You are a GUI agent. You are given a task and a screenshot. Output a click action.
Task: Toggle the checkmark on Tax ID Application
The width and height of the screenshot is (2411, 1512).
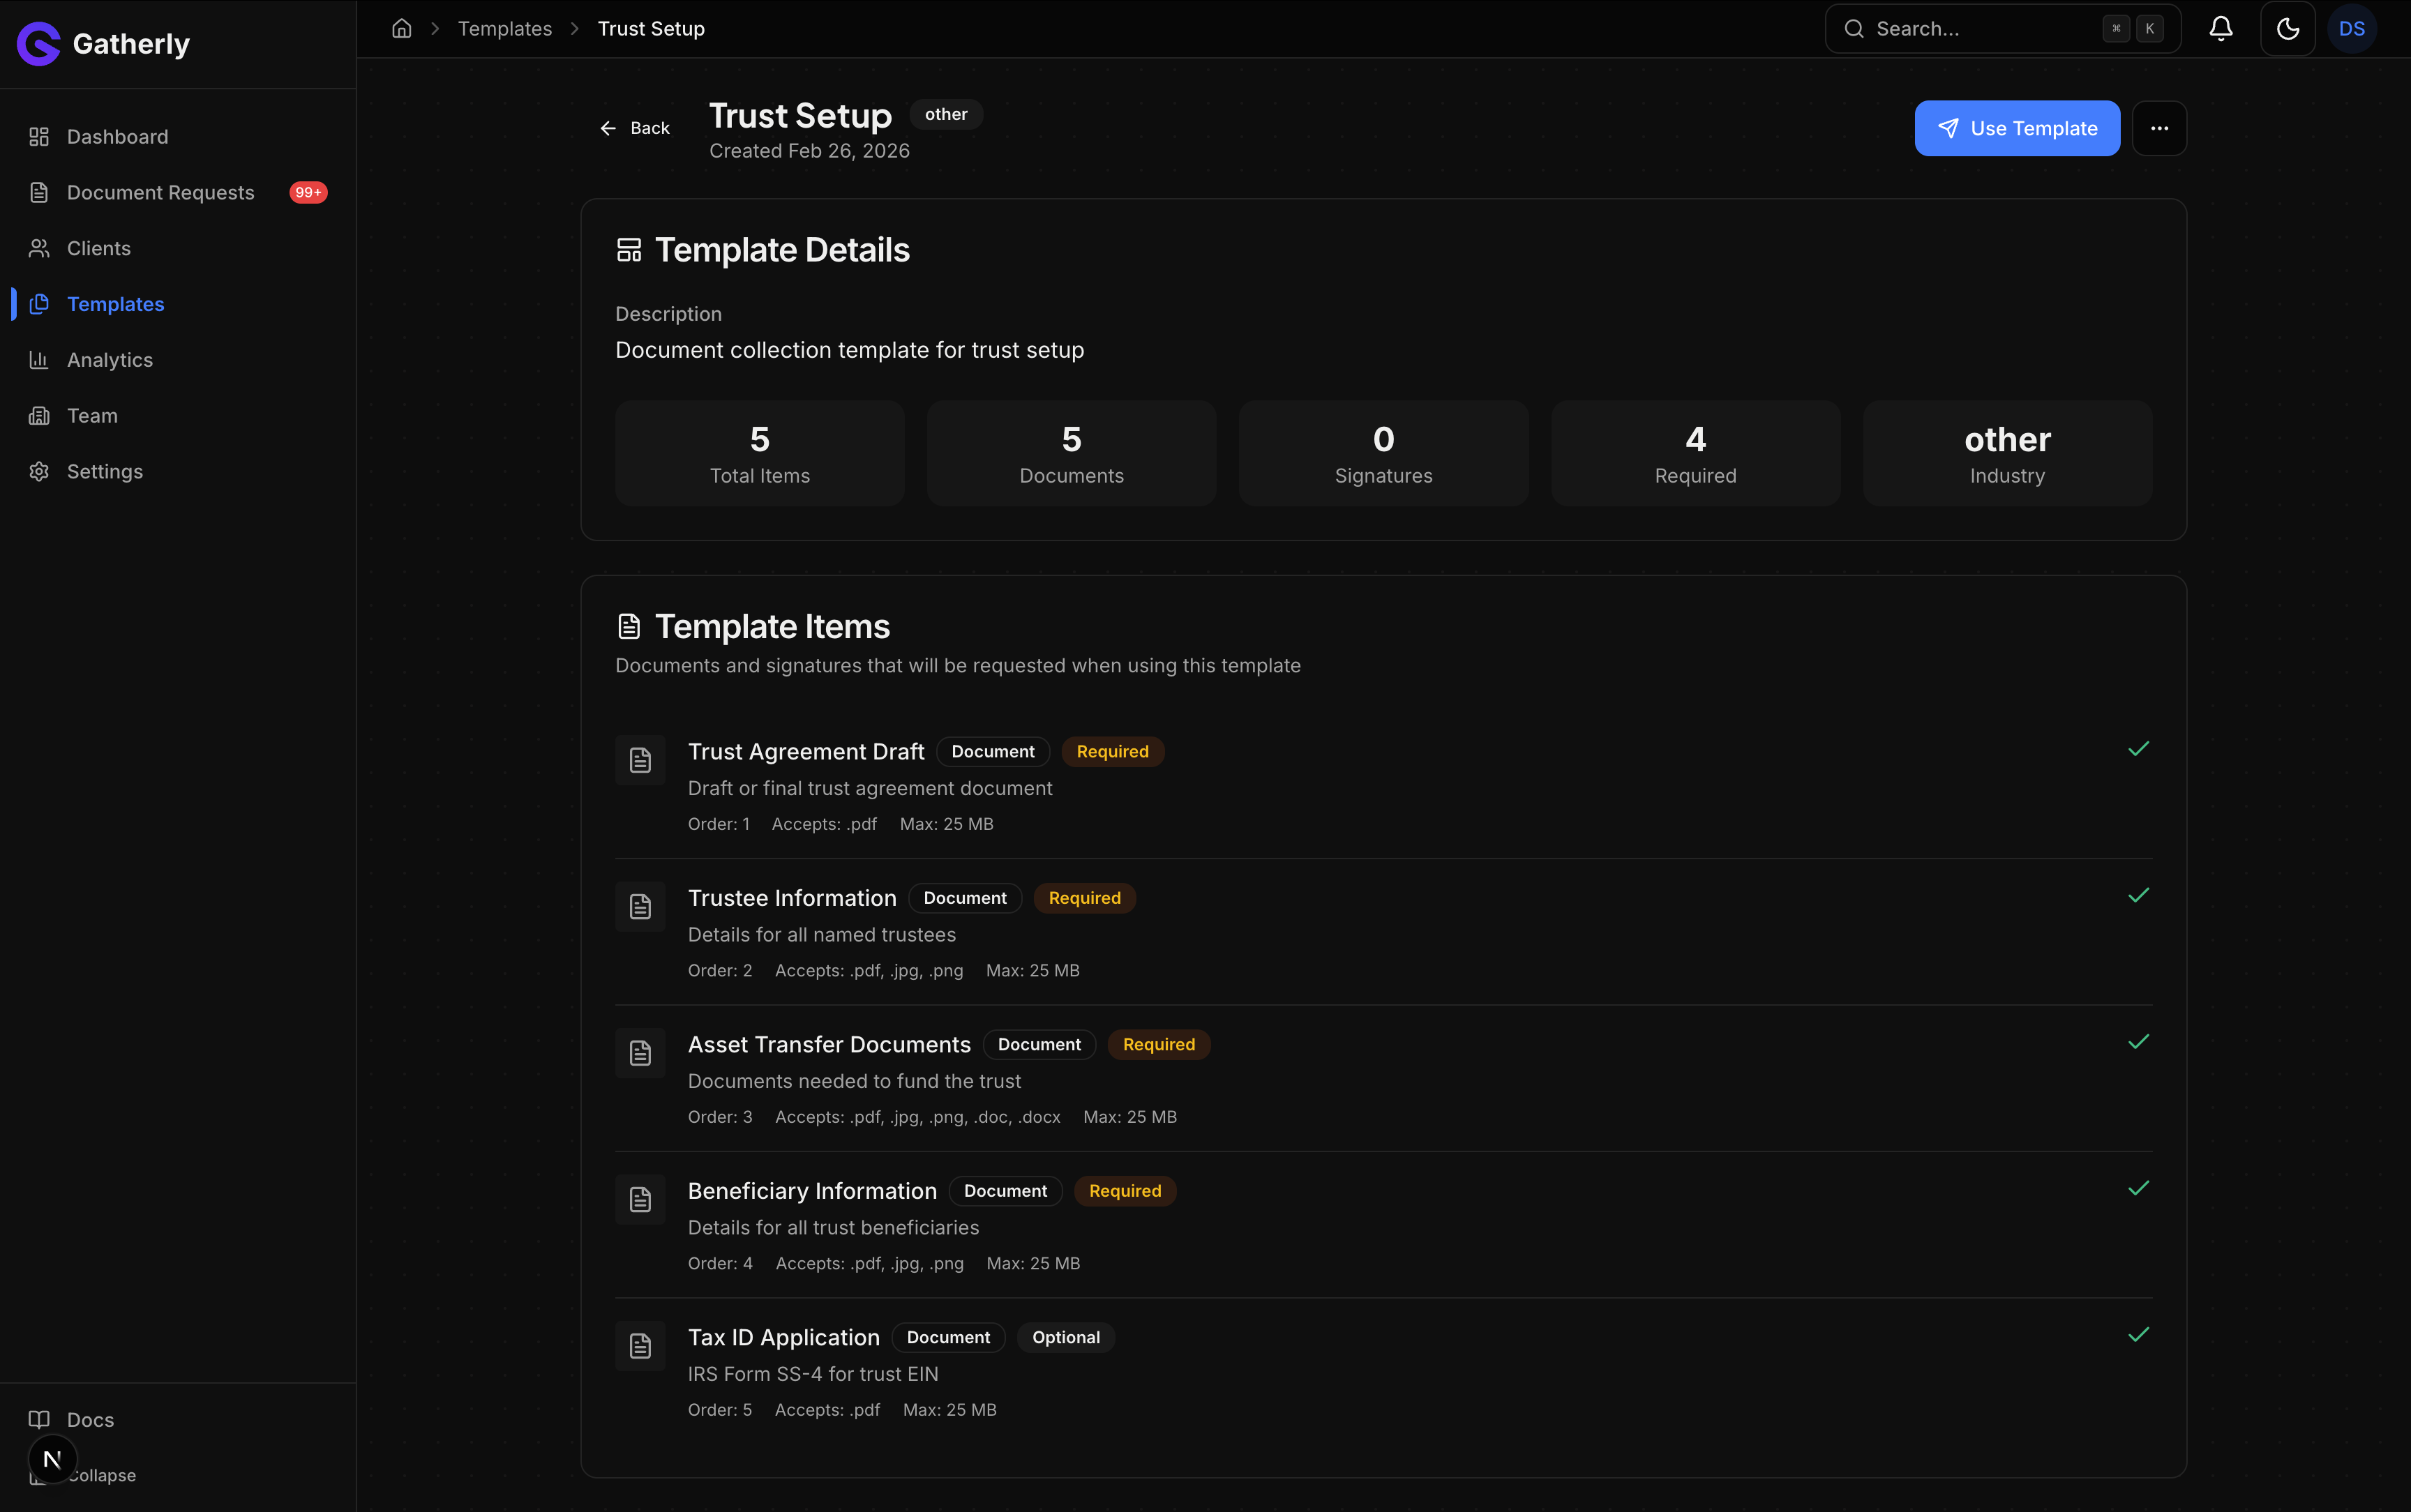pyautogui.click(x=2140, y=1334)
